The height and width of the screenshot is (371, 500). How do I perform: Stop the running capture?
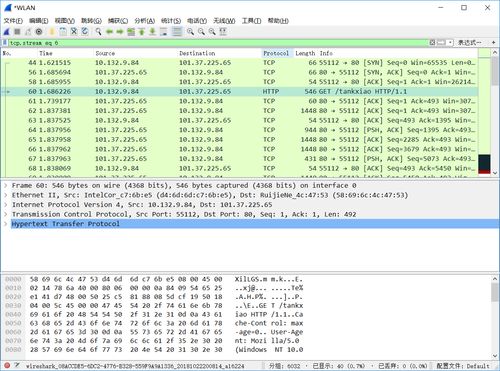tap(17, 32)
